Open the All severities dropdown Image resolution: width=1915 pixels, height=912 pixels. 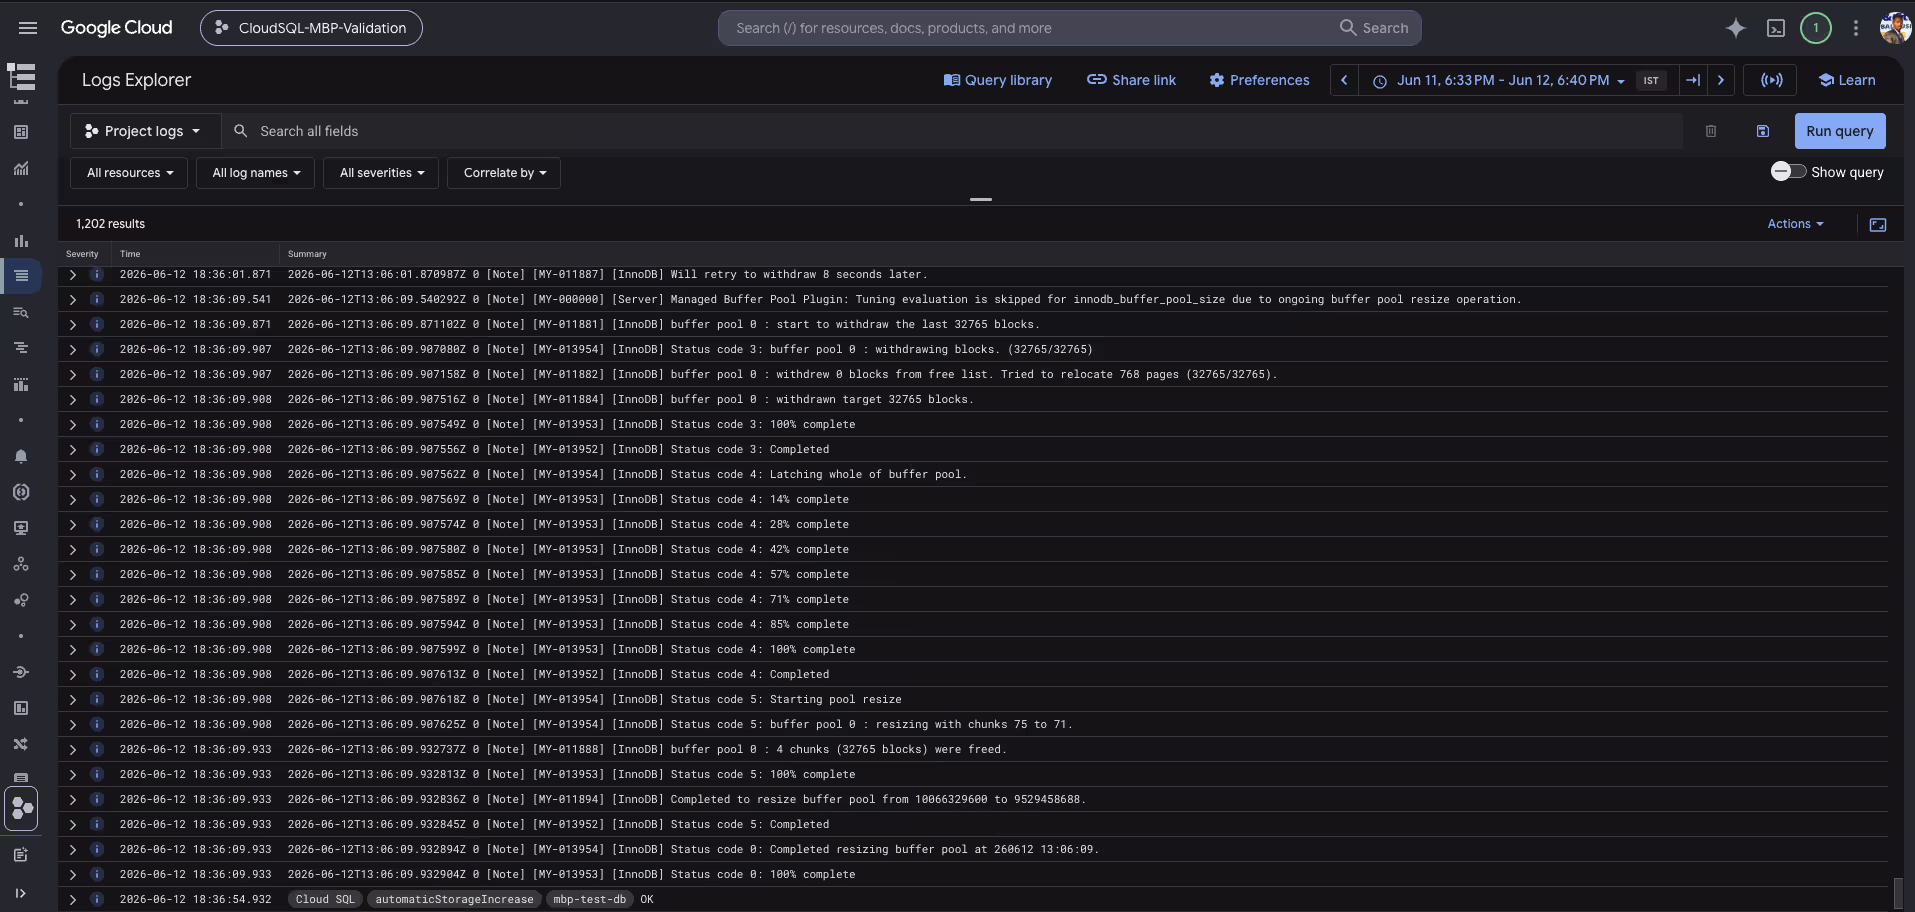coord(382,173)
